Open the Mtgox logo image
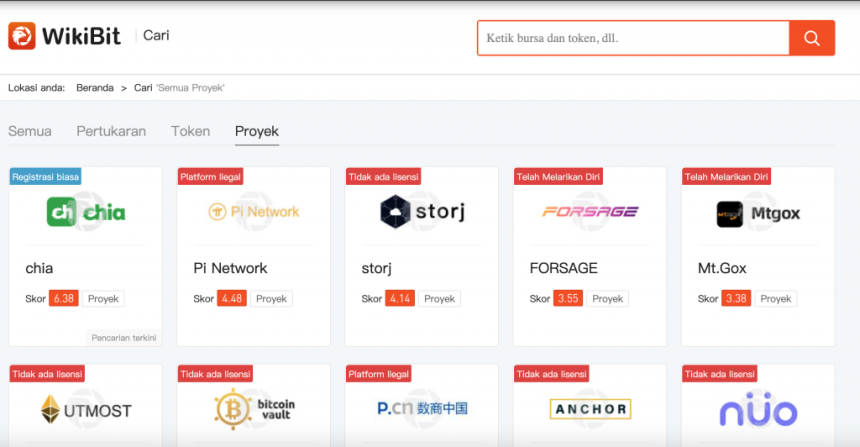Screen dimensions: 860x447 (757, 212)
